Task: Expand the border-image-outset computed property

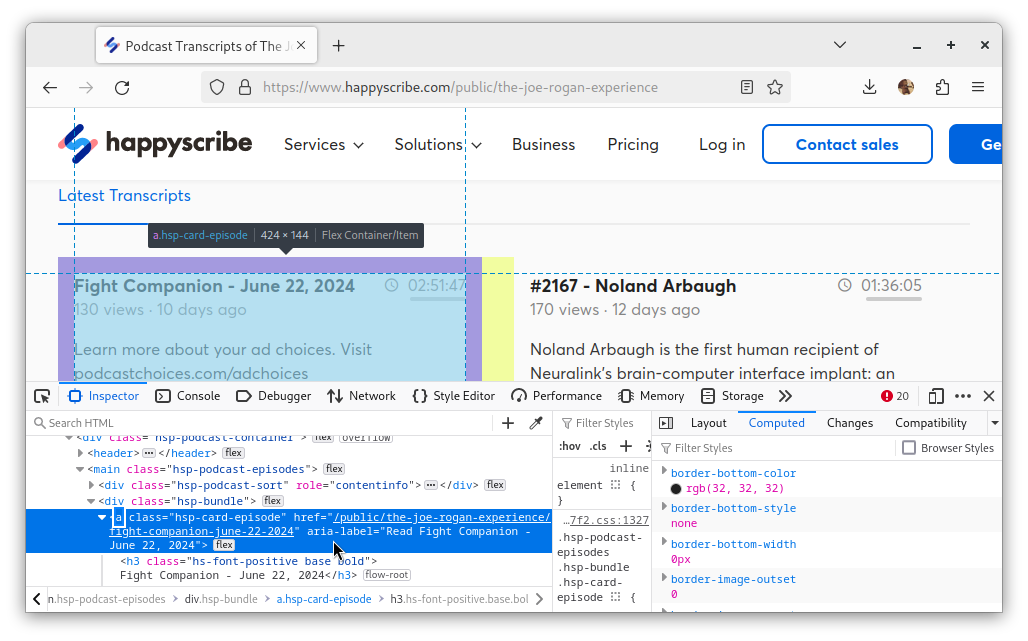Action: 664,577
